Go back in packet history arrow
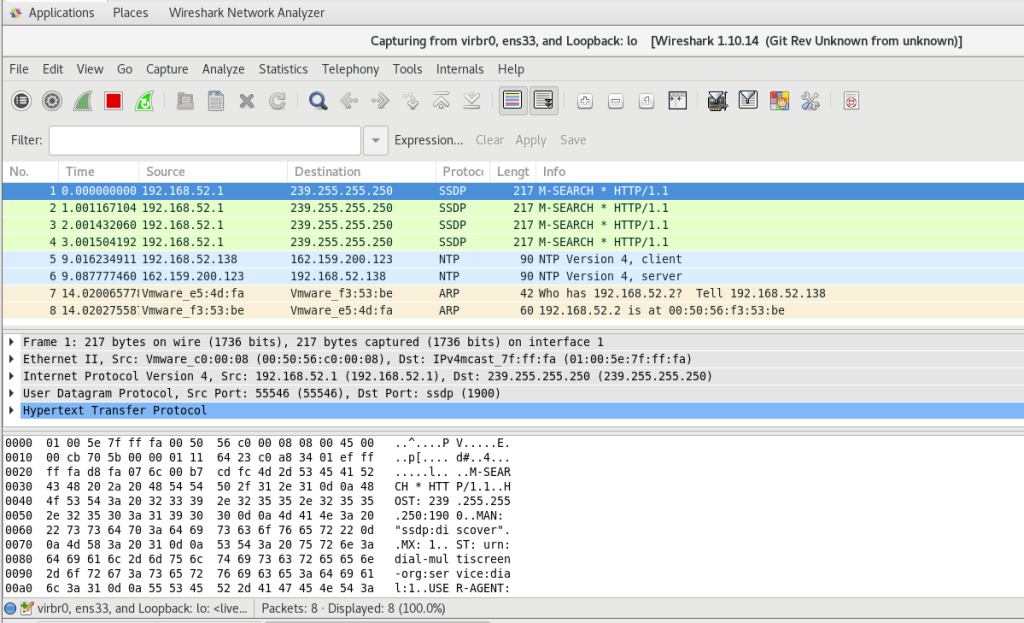The image size is (1024, 623). coord(349,101)
